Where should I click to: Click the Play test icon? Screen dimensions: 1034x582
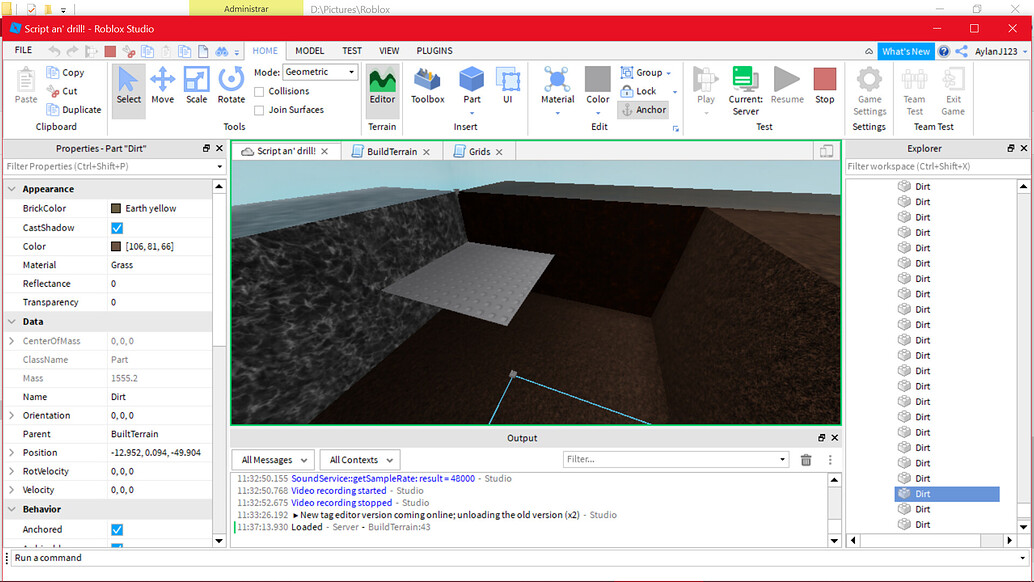(705, 88)
